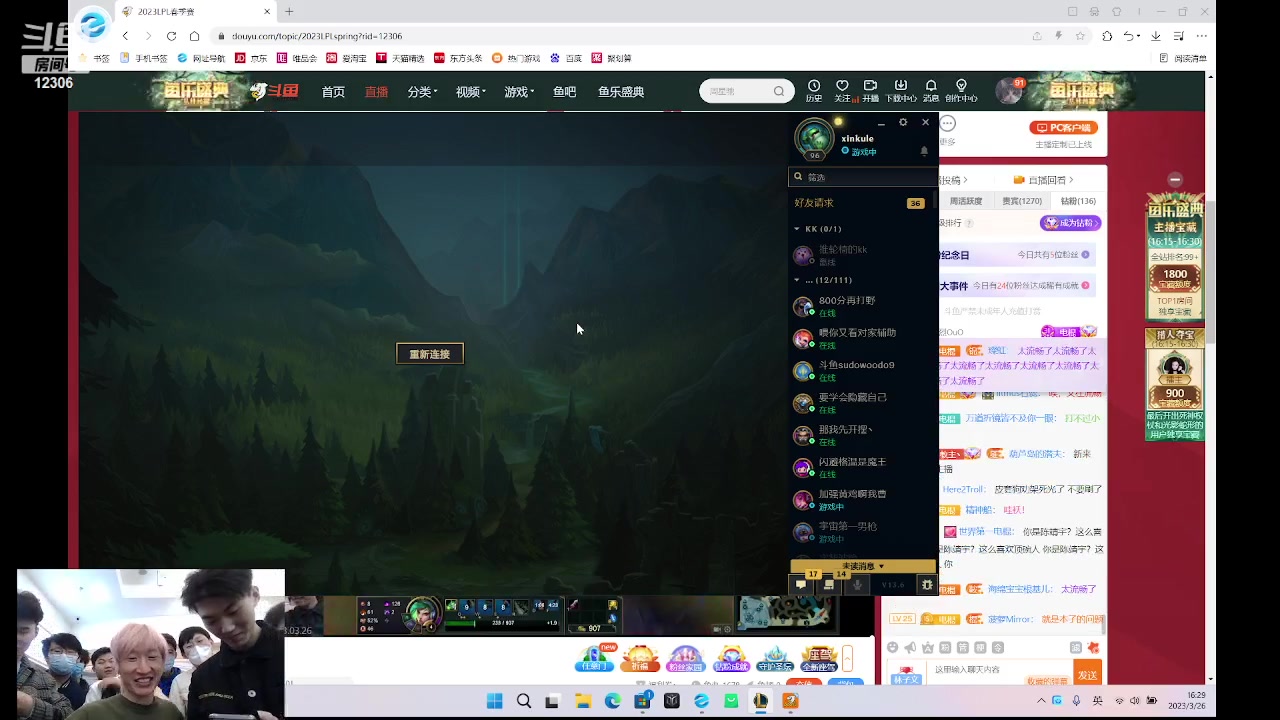Open a new browser tab
The image size is (1280, 720).
289,12
